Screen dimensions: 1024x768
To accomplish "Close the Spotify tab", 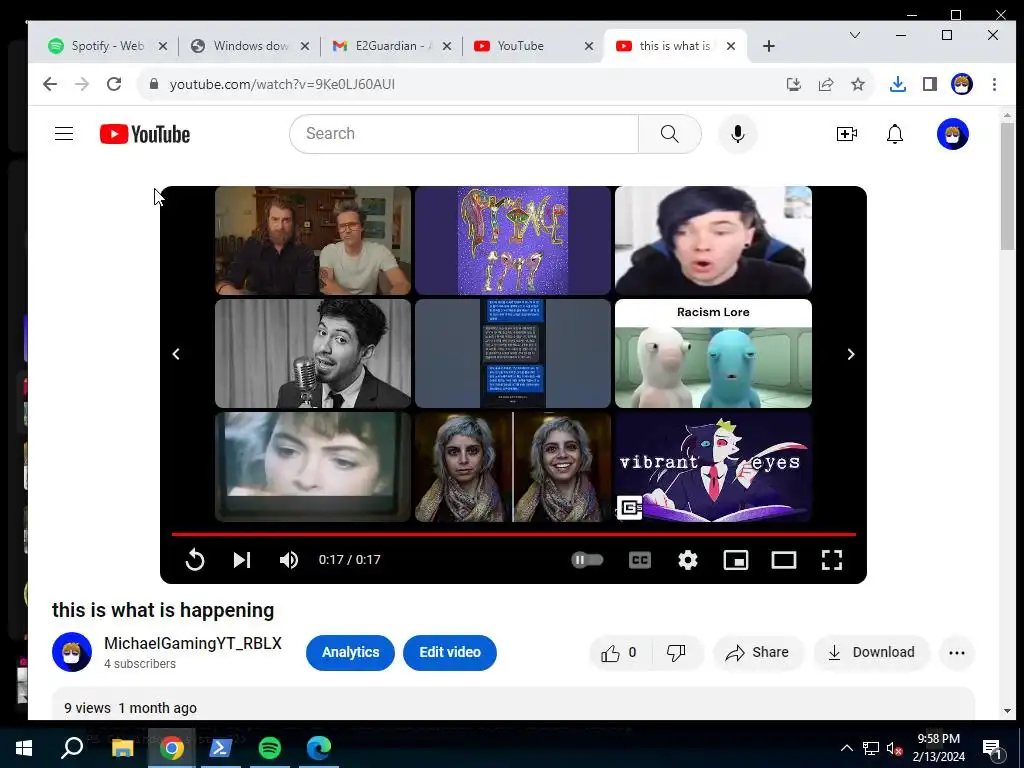I will 163,46.
